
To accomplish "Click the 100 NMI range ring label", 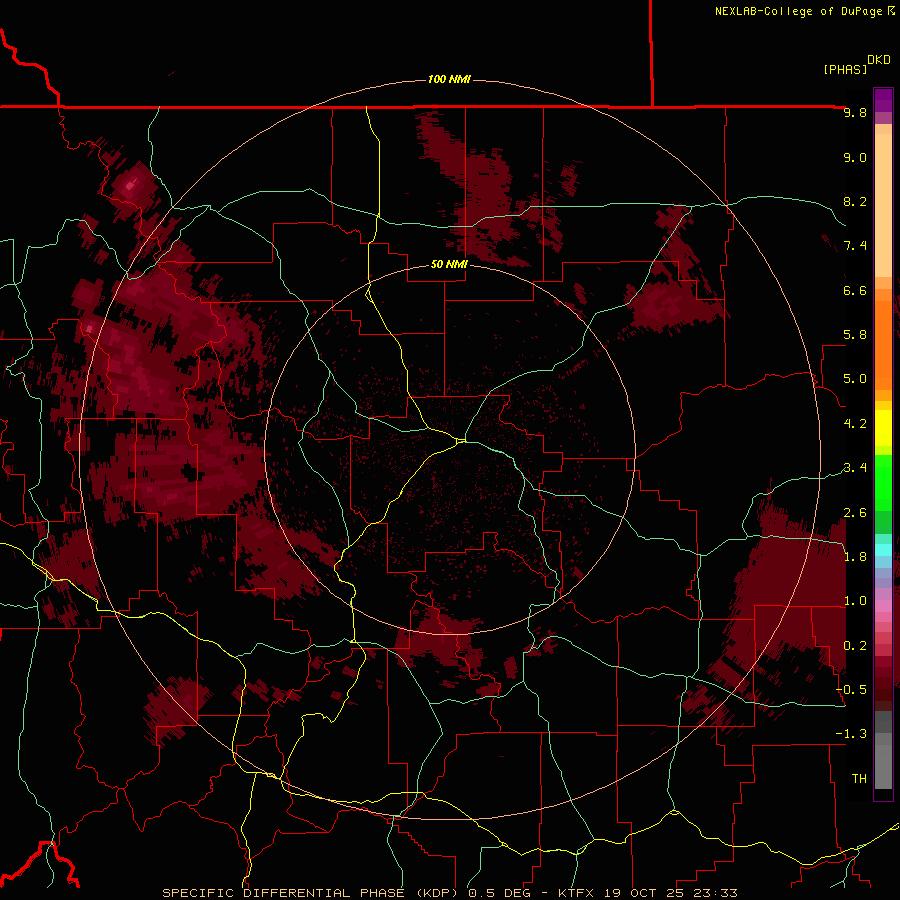I will click(449, 79).
